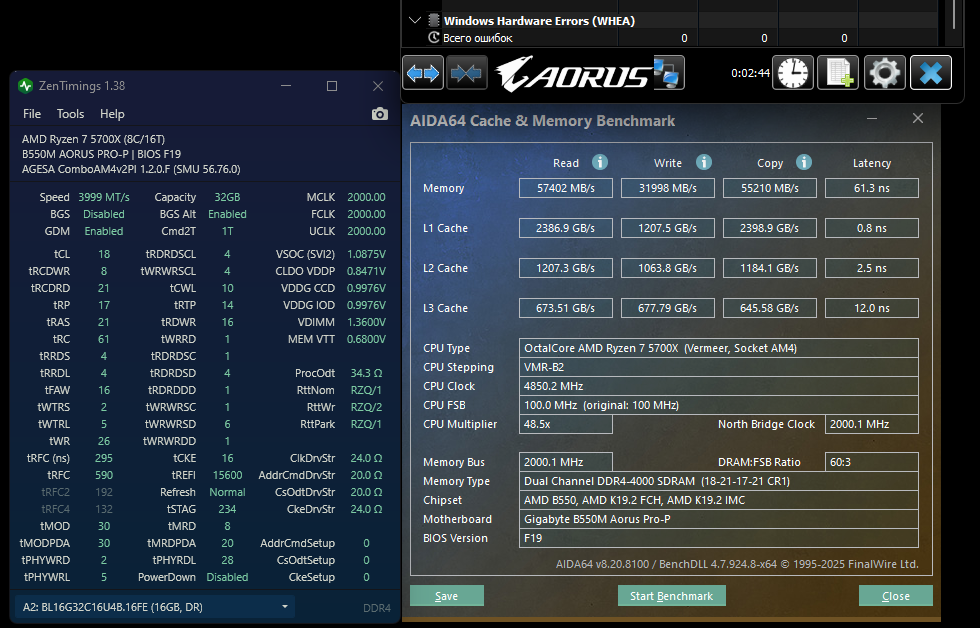Click the Copy column info icon

(x=804, y=162)
